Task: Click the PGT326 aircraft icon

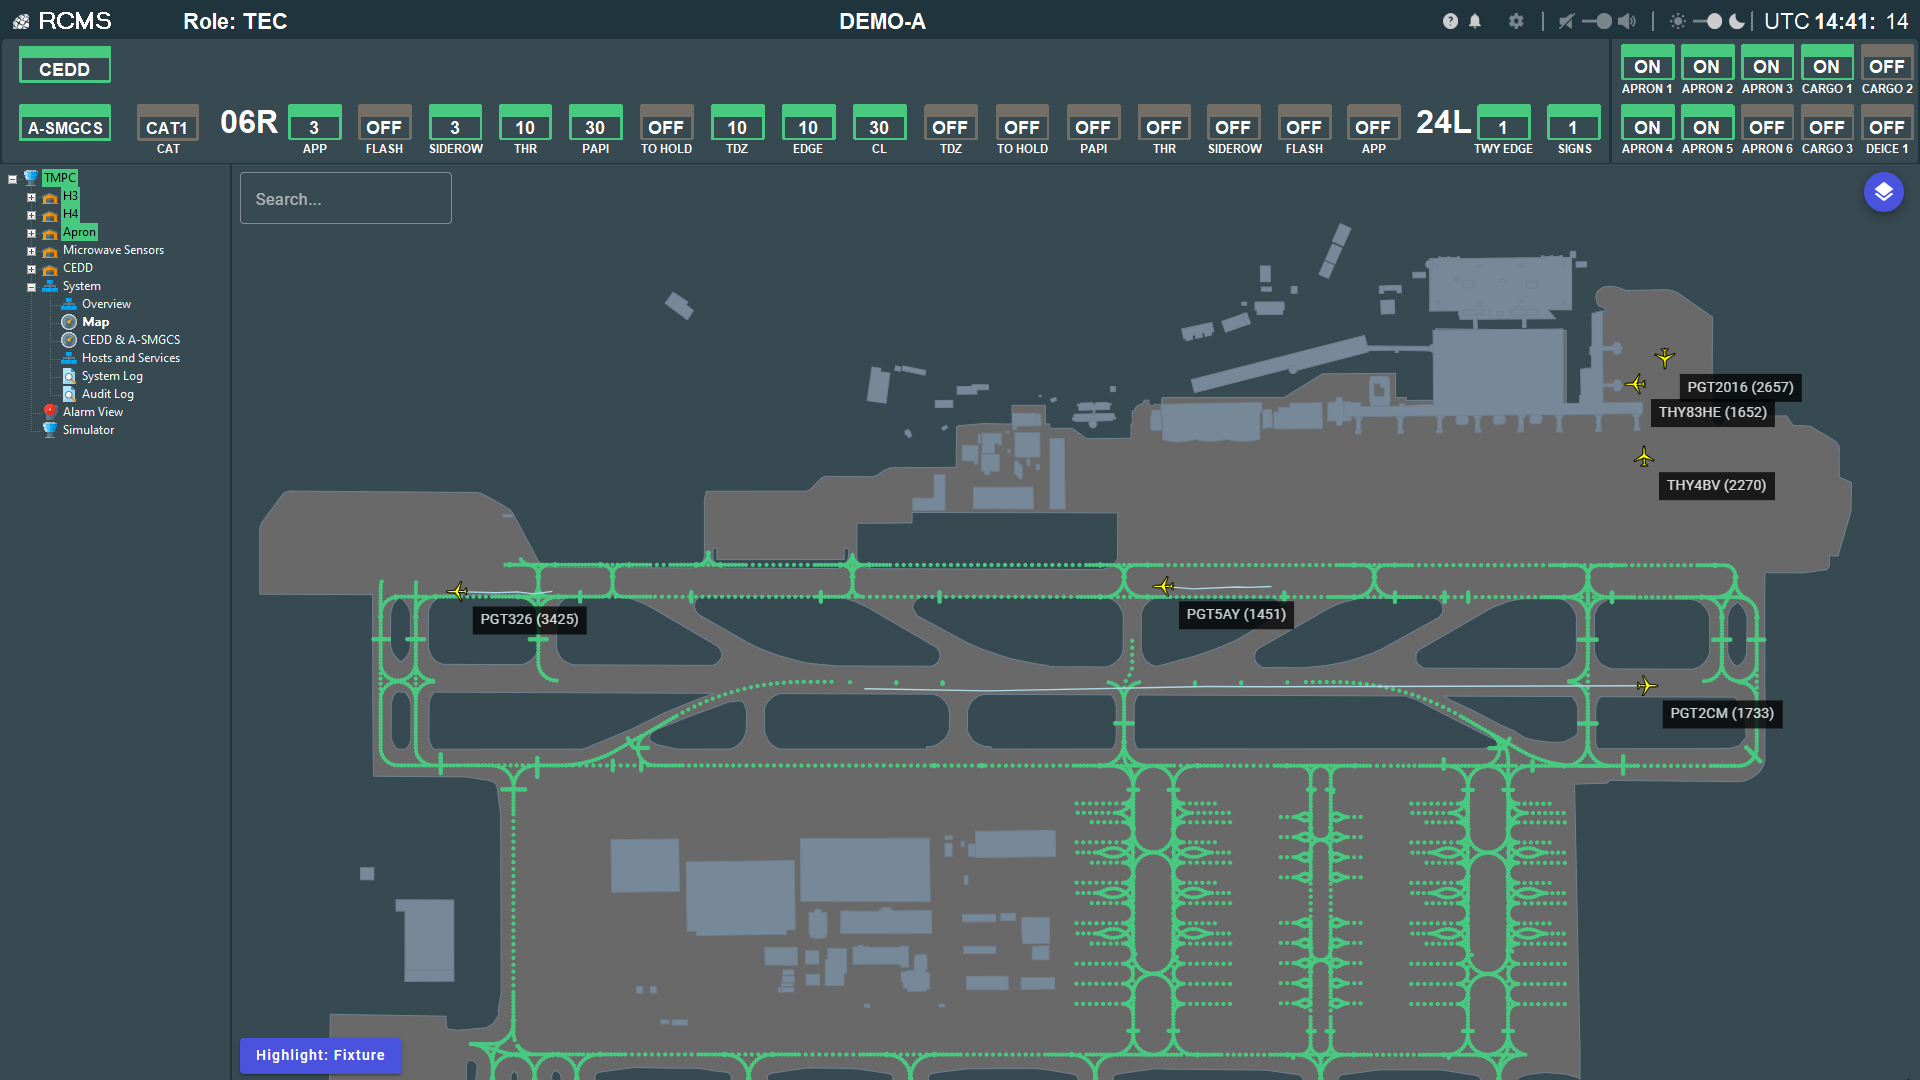Action: [458, 591]
